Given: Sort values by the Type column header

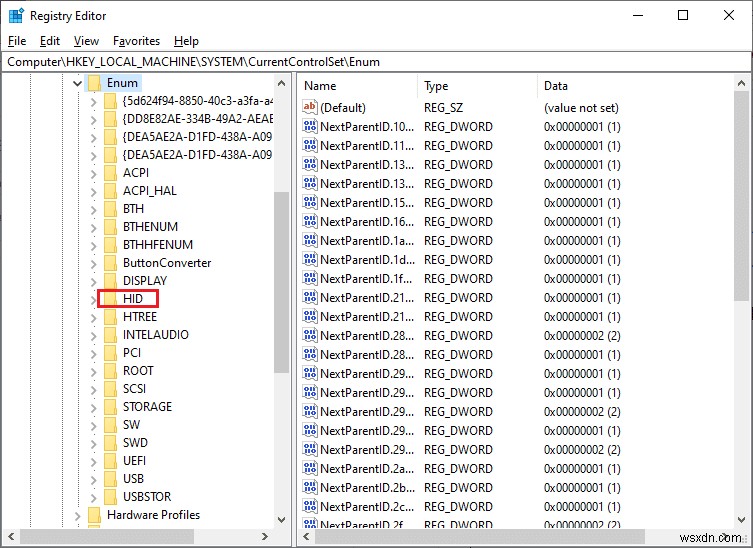Looking at the screenshot, I should click(x=477, y=86).
